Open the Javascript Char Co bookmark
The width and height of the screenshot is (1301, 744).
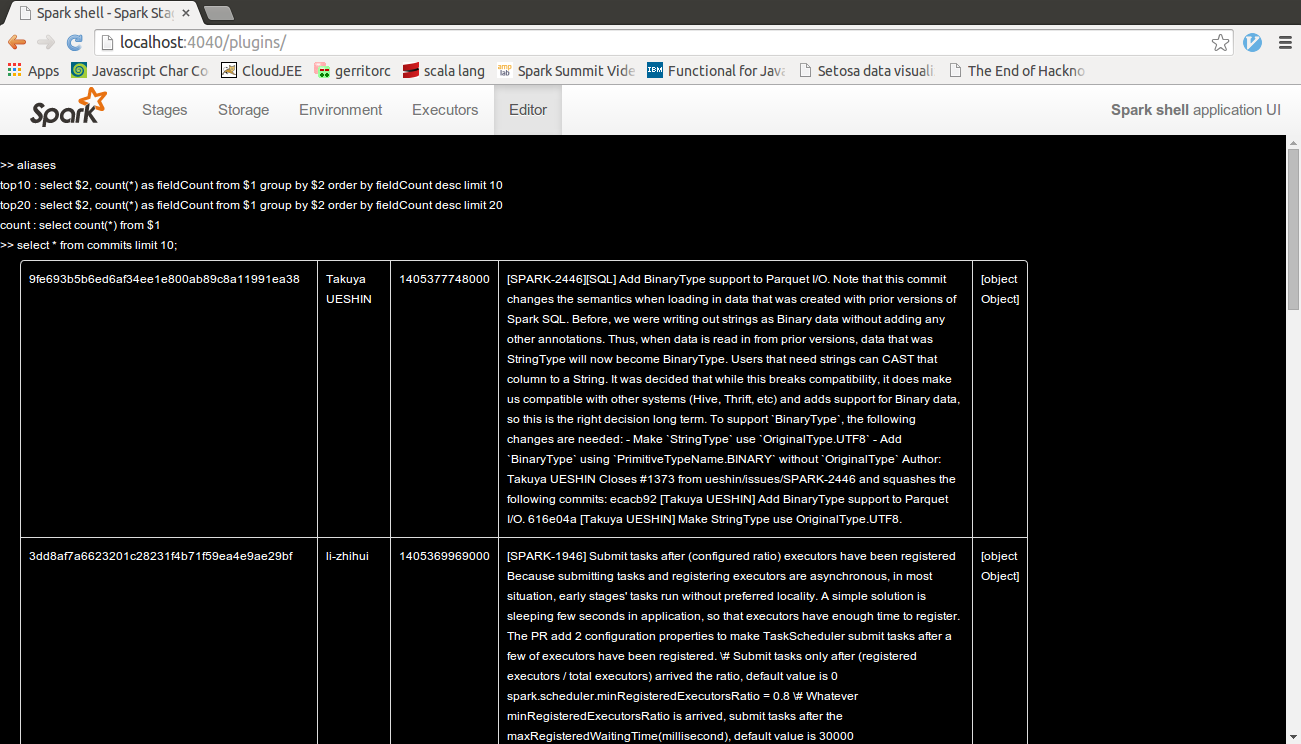(140, 70)
